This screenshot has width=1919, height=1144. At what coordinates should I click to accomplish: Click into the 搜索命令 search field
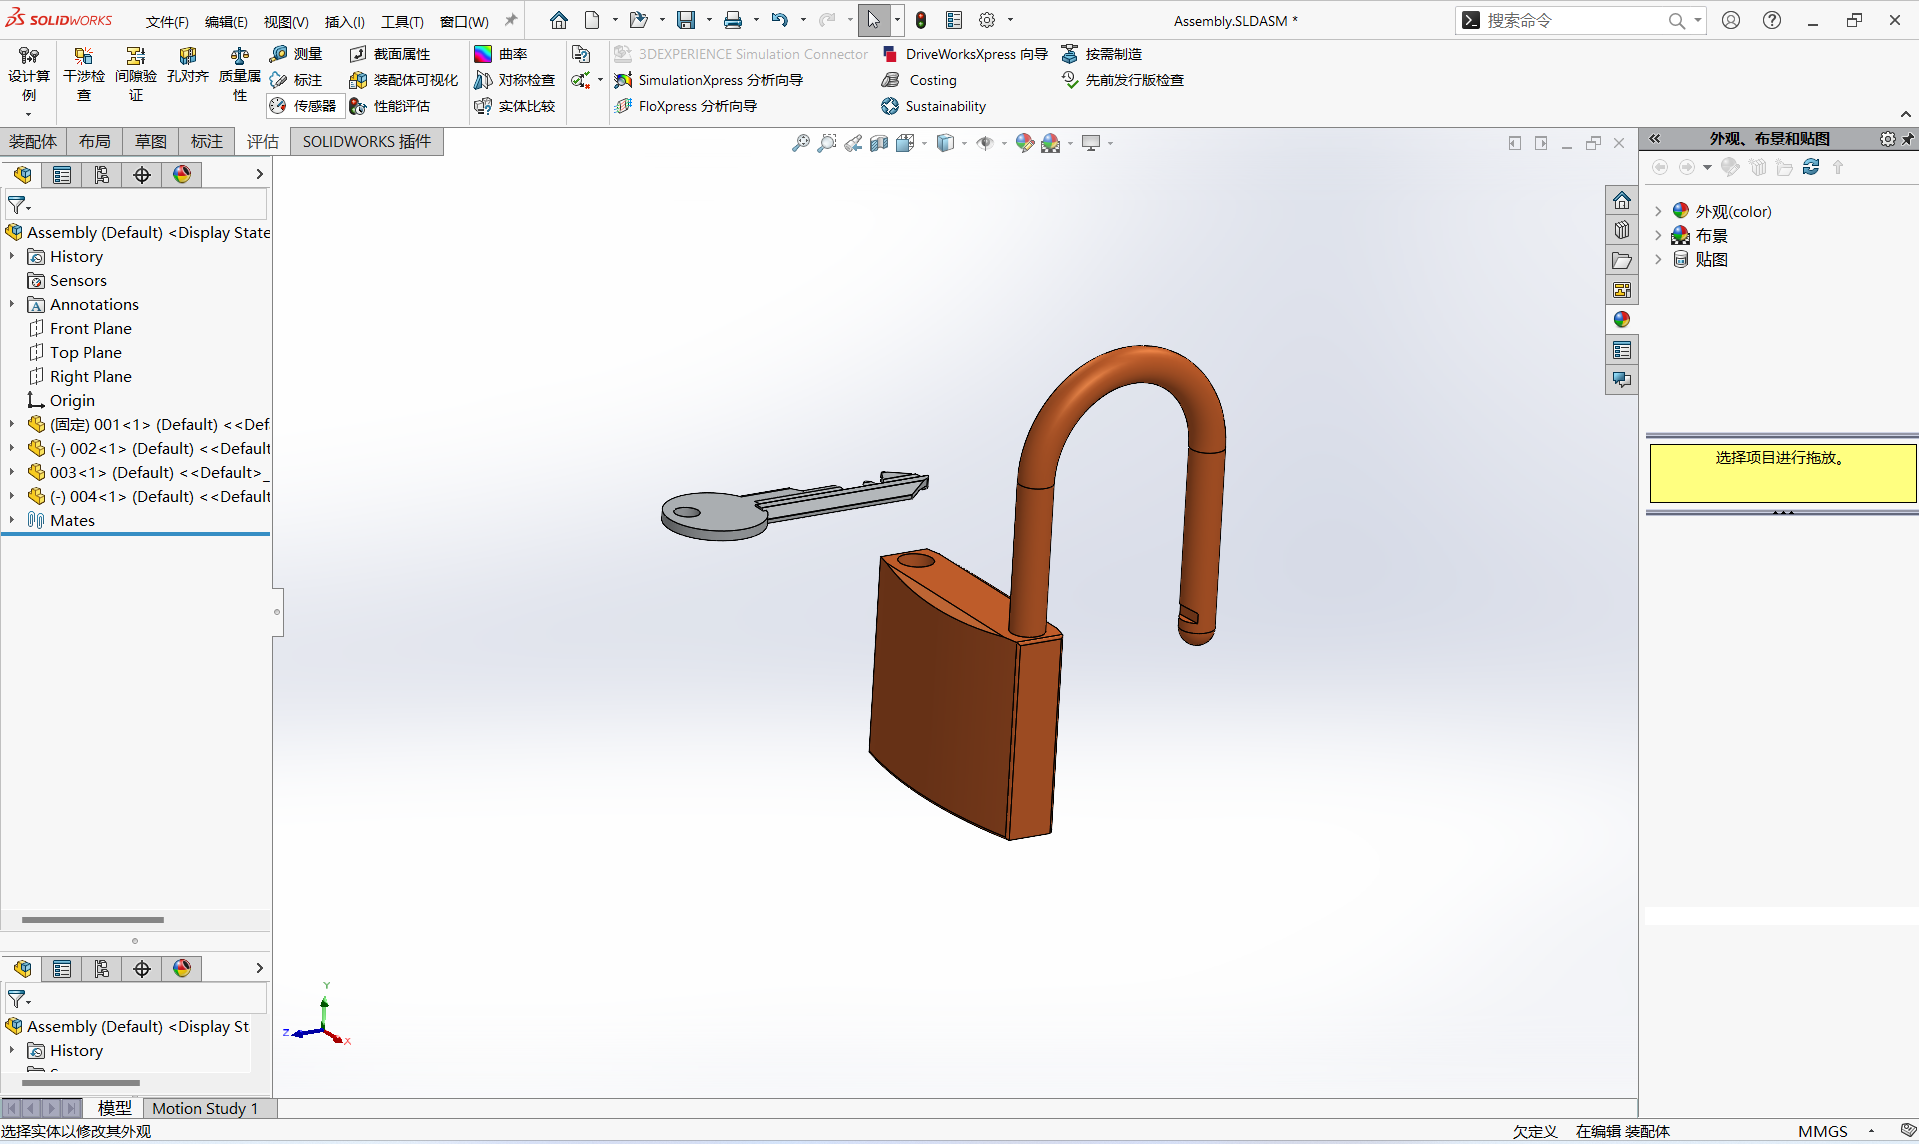[x=1574, y=20]
